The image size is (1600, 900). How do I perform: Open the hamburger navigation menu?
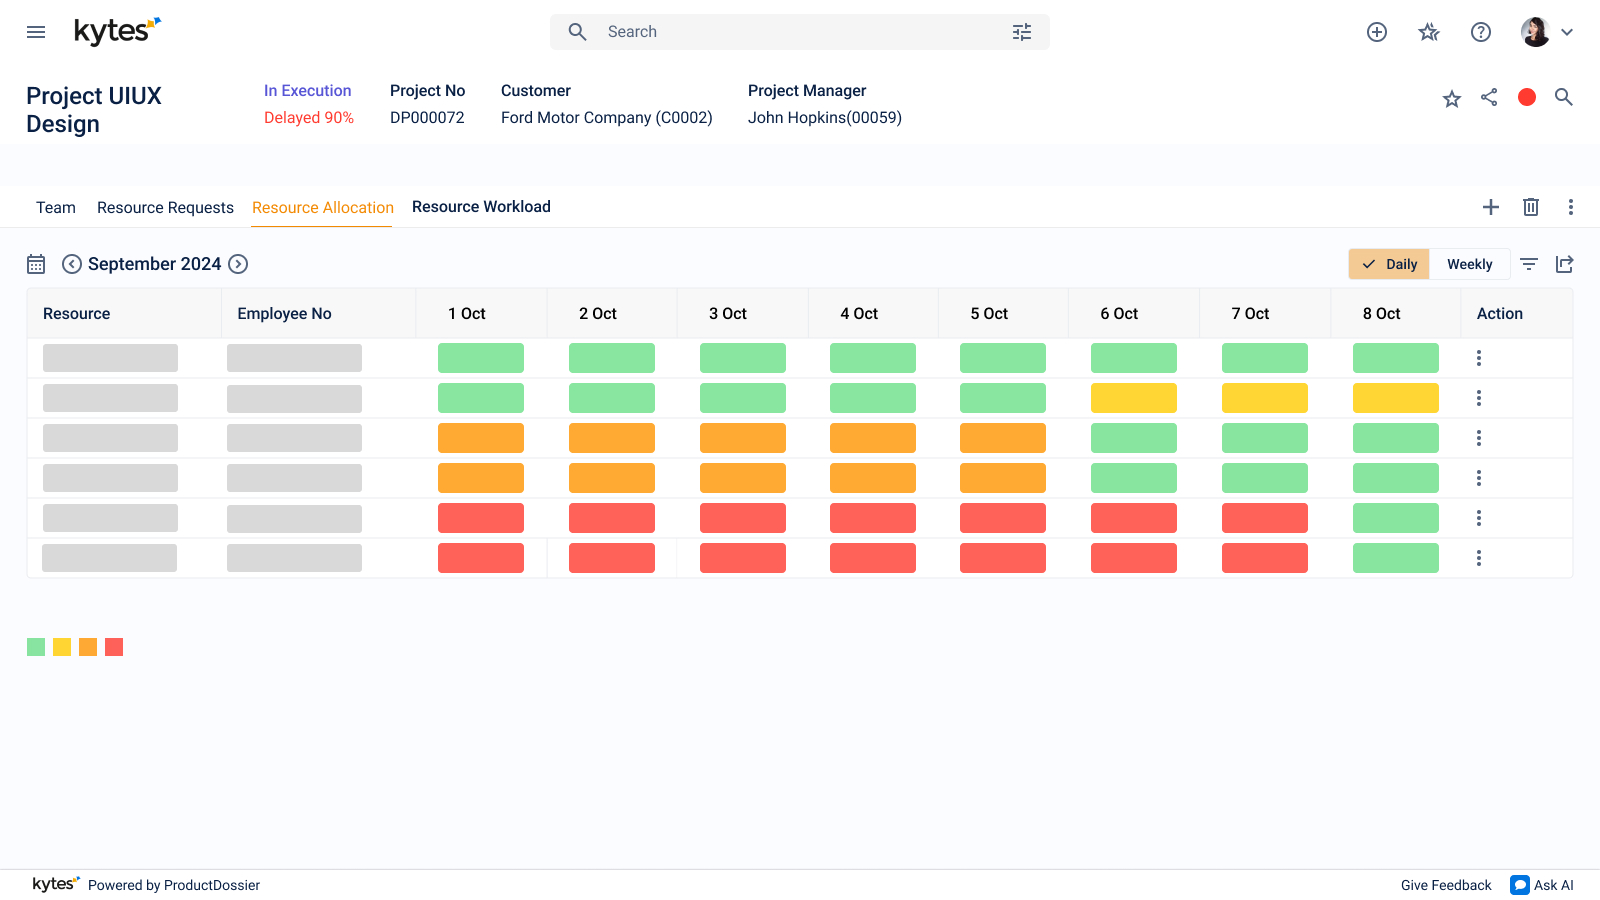[x=36, y=32]
